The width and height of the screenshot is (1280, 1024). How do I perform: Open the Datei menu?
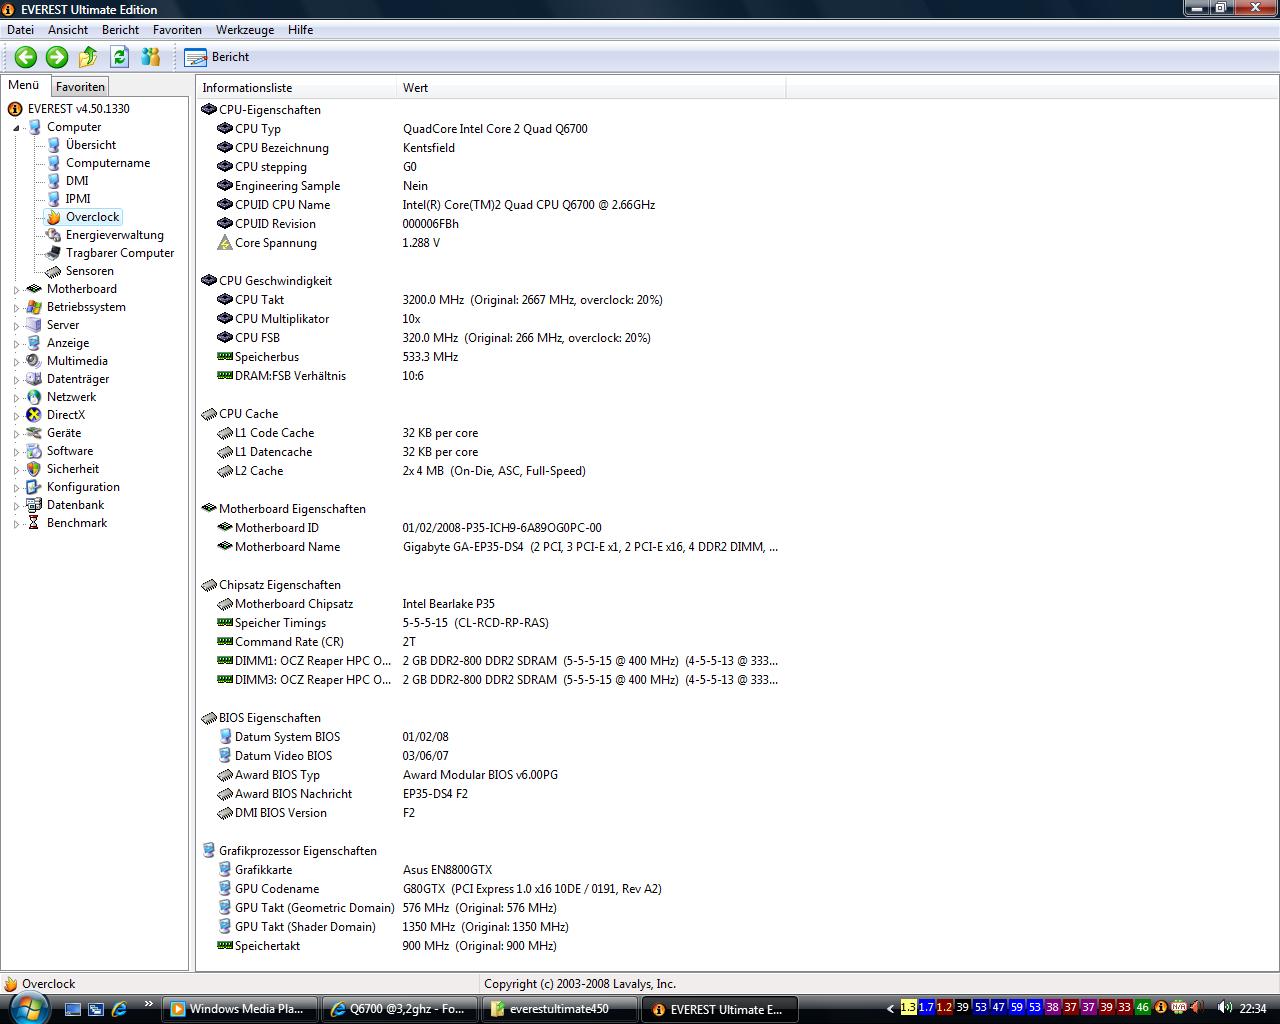pyautogui.click(x=20, y=30)
